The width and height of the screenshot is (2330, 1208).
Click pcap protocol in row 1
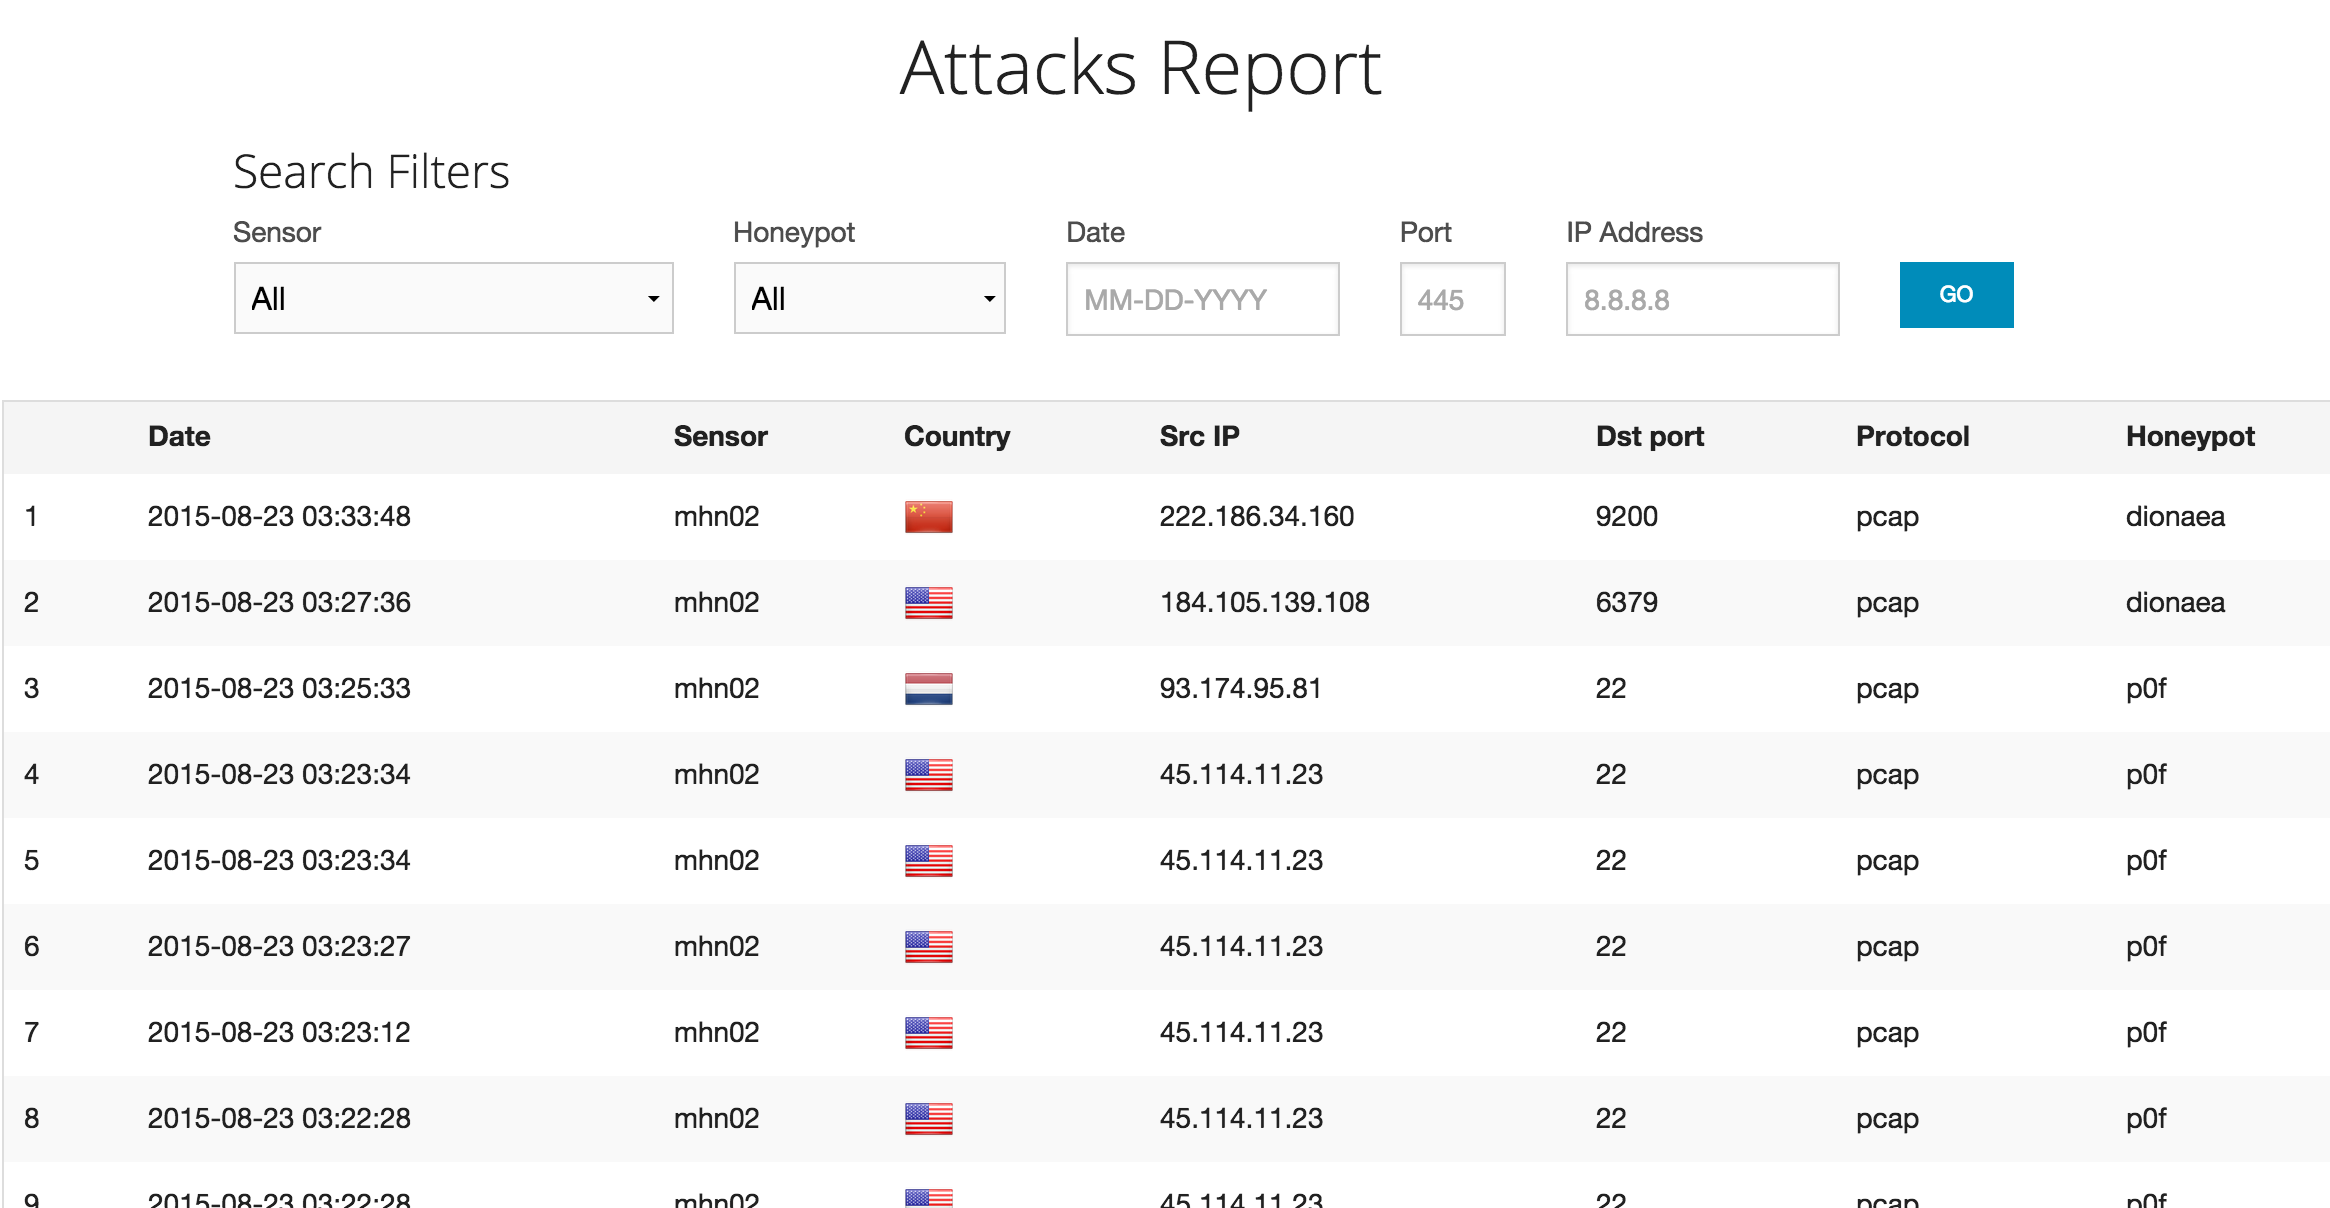pyautogui.click(x=1887, y=518)
